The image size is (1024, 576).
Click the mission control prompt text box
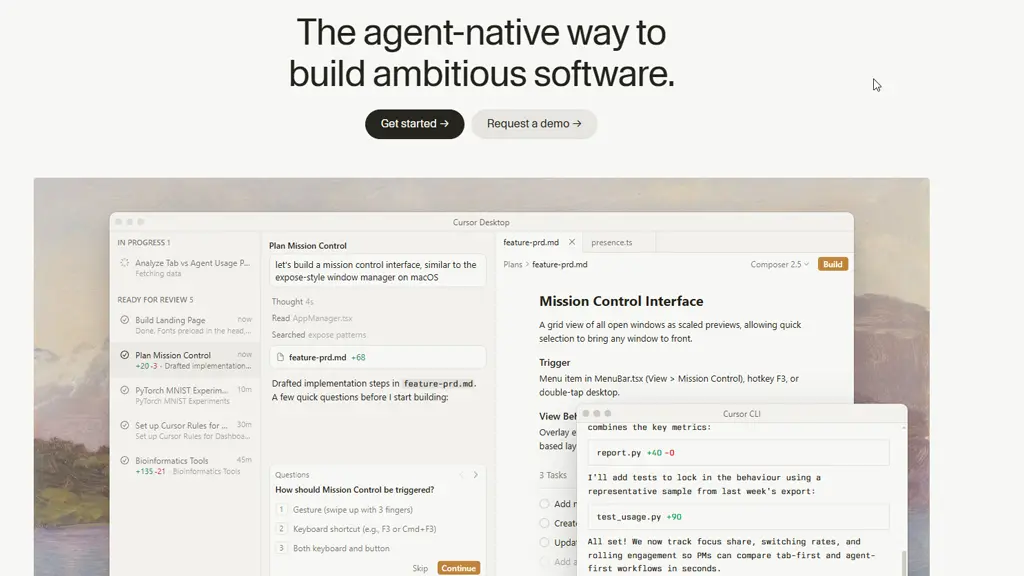[x=377, y=271]
